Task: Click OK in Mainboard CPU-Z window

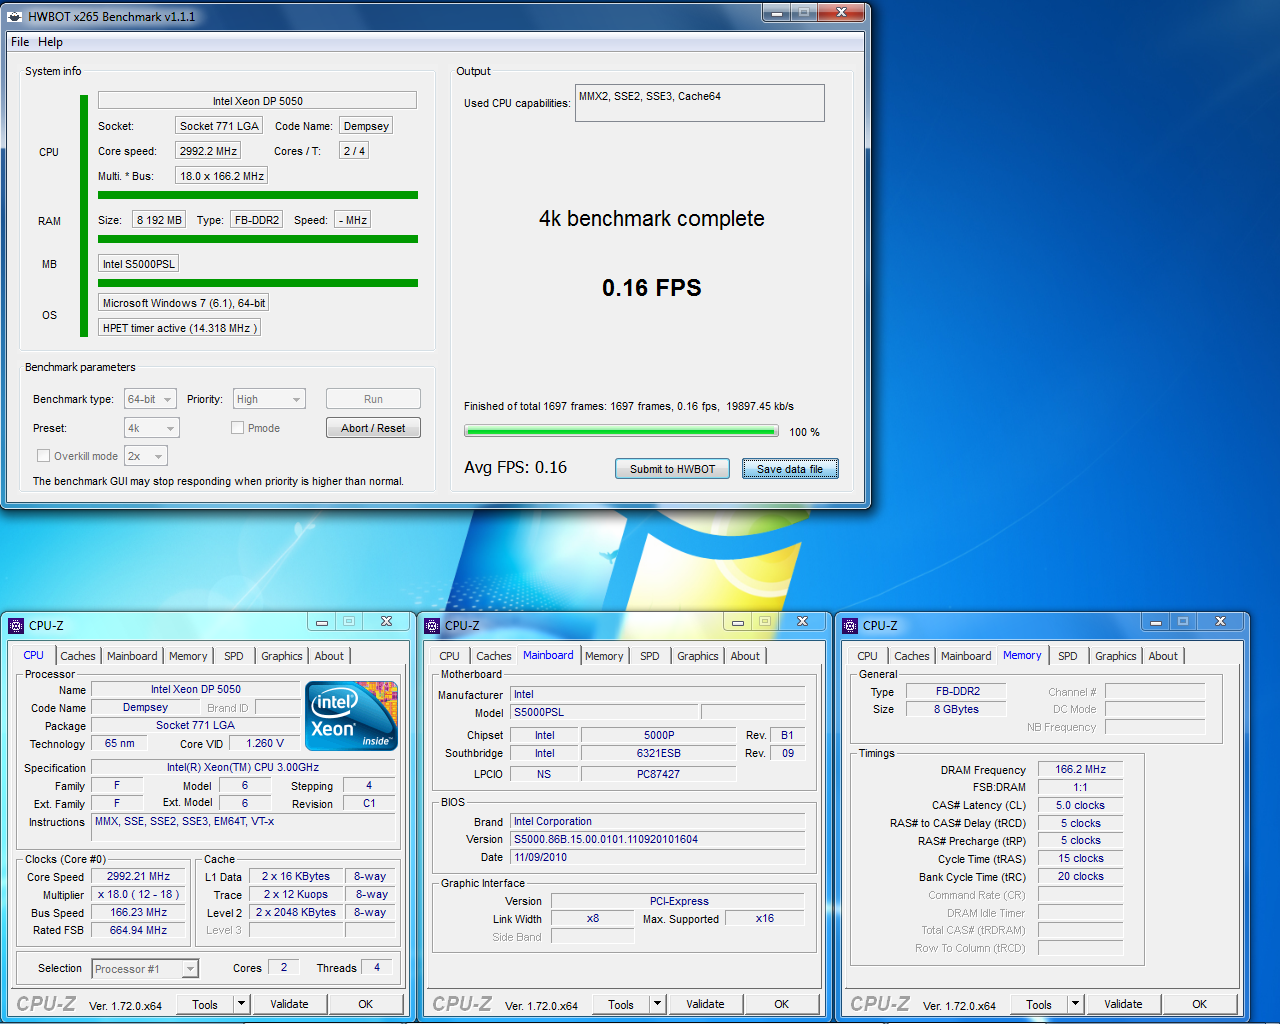Action: click(x=782, y=1004)
